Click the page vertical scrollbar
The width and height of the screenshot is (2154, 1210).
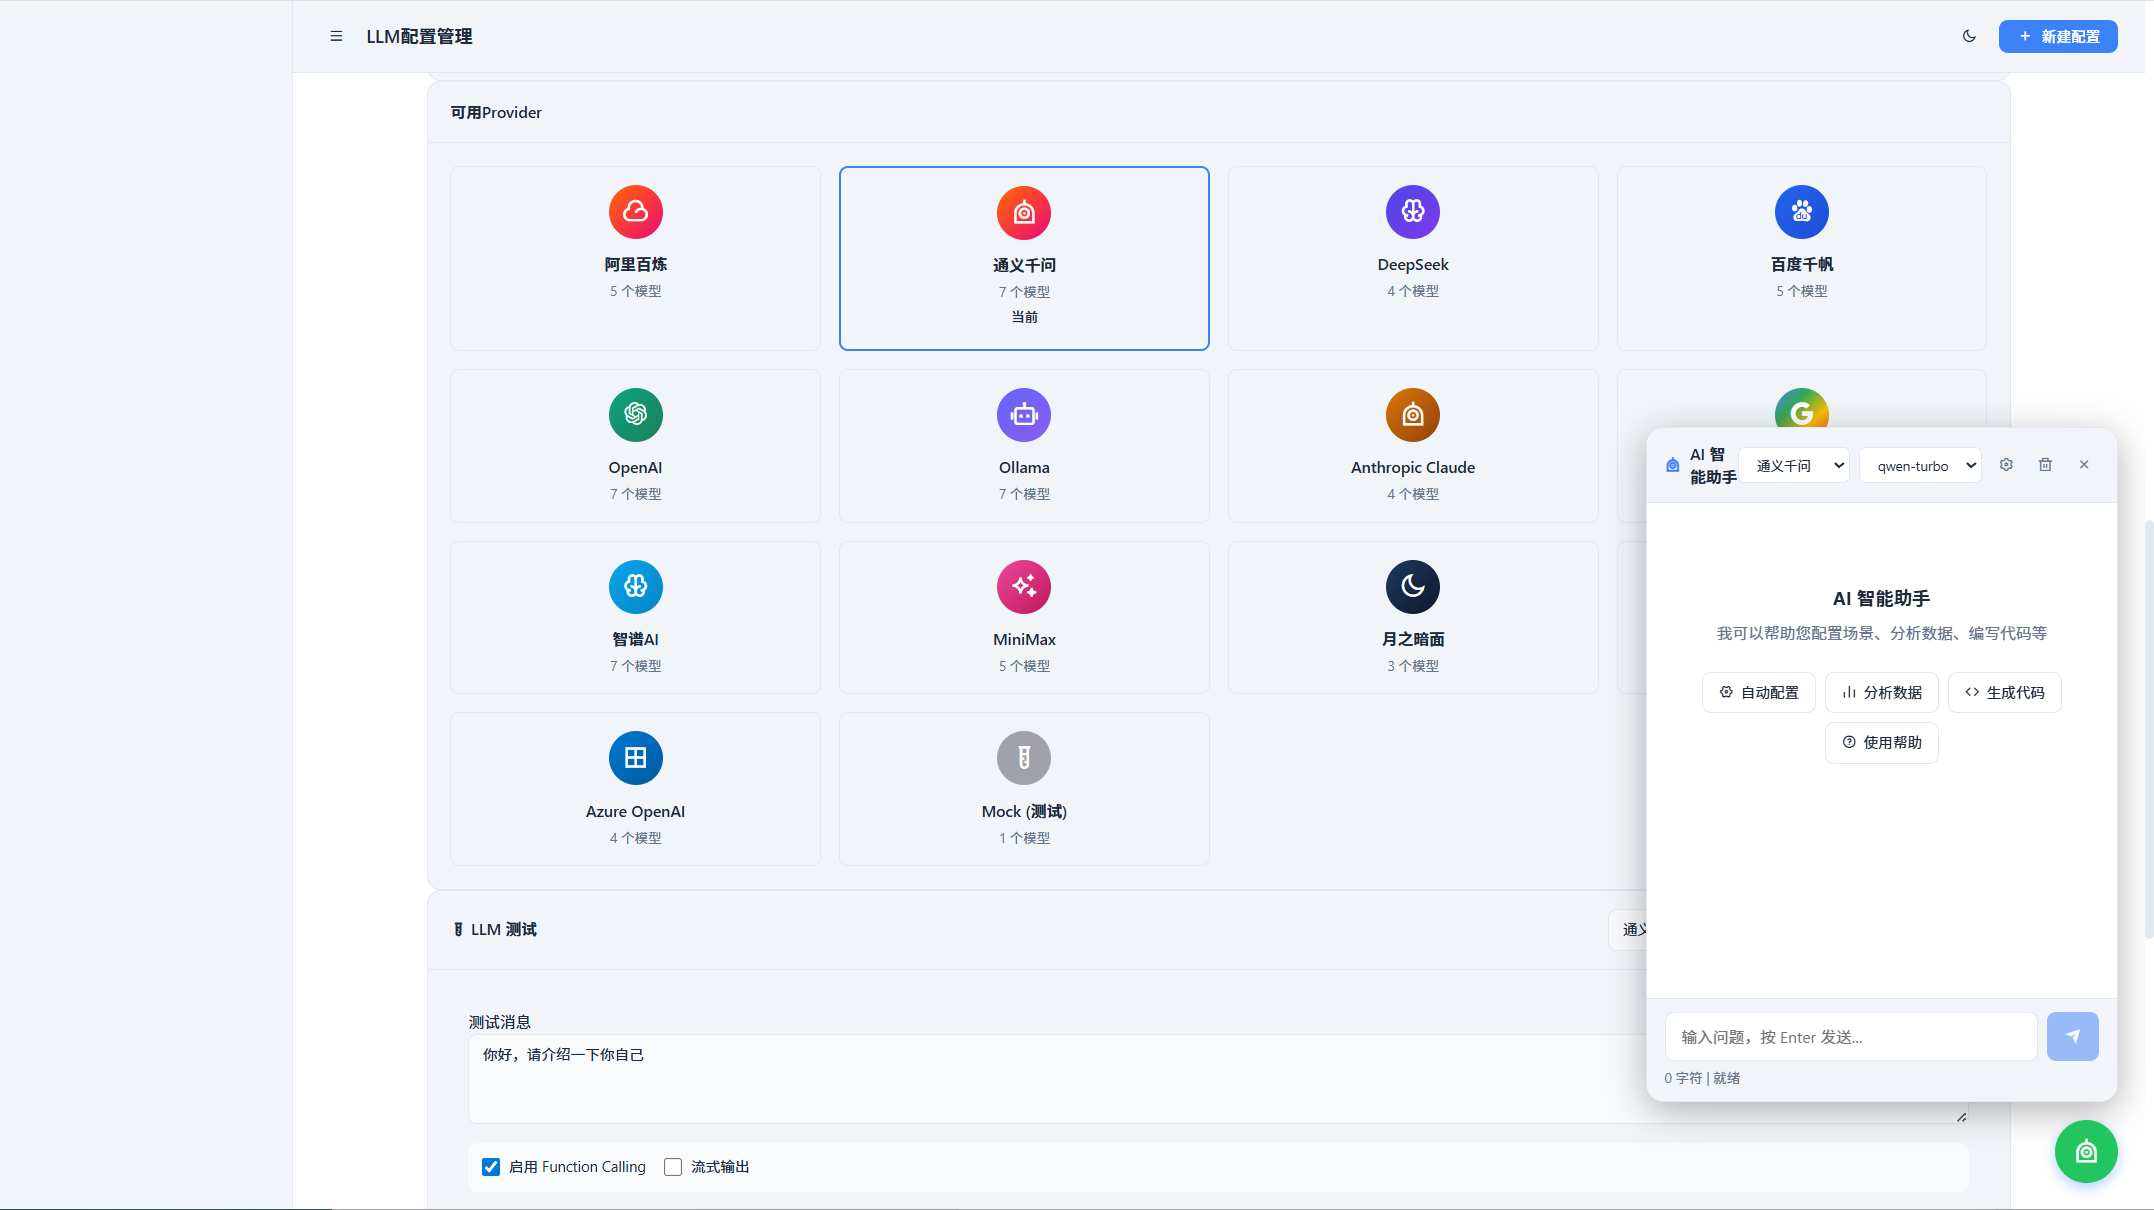click(2148, 729)
